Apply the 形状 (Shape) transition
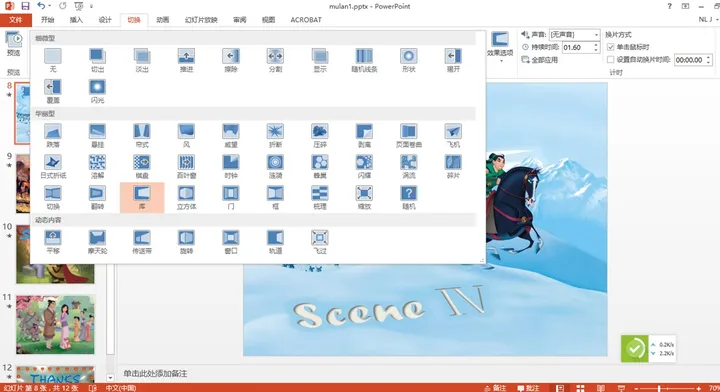 click(x=409, y=60)
